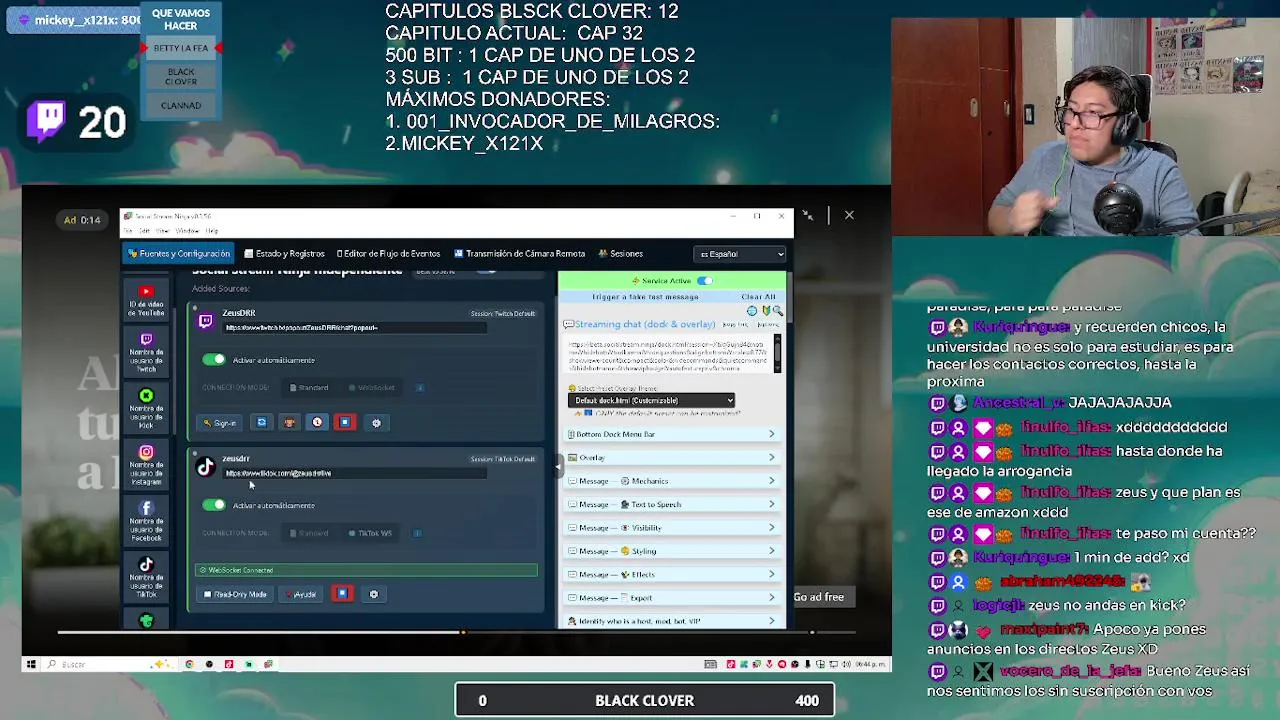Open the Windows Start menu

31,664
